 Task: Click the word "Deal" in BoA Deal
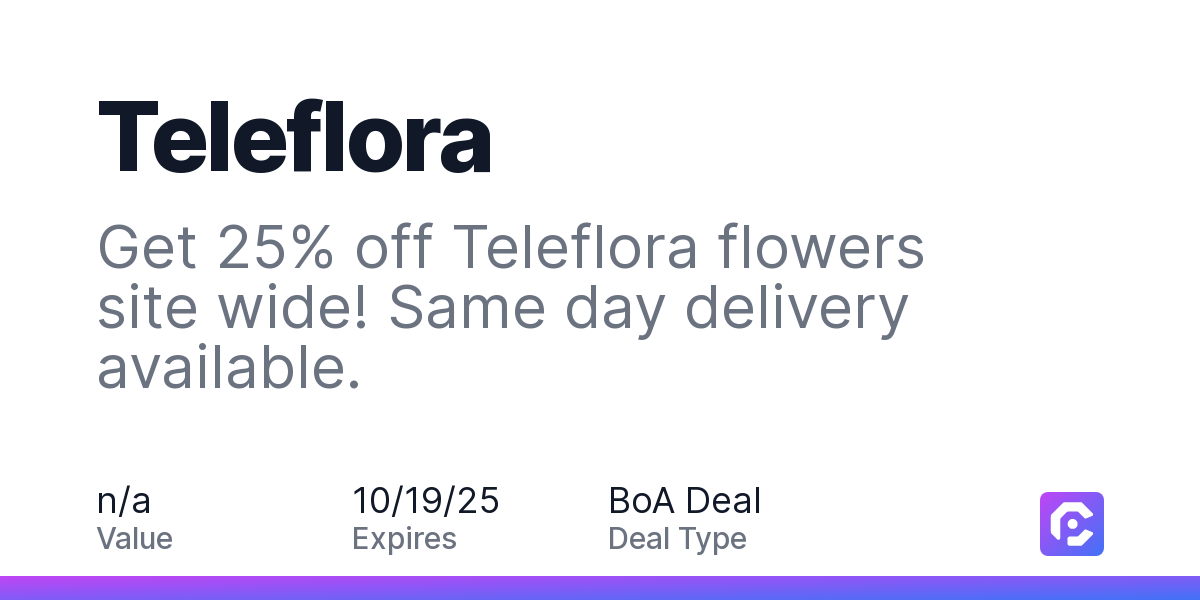tap(723, 500)
